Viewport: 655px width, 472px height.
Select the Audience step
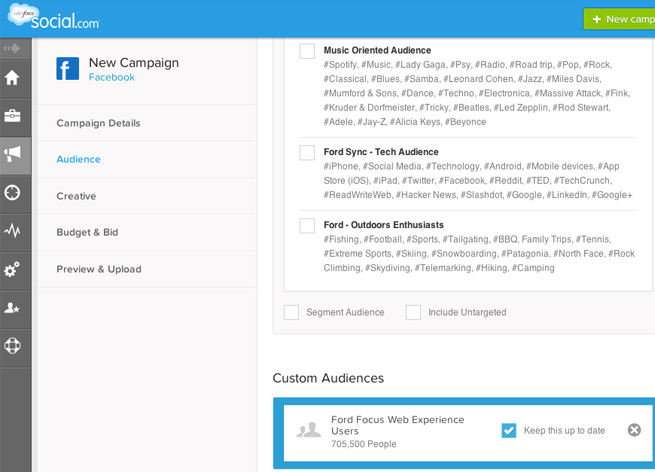(147, 160)
